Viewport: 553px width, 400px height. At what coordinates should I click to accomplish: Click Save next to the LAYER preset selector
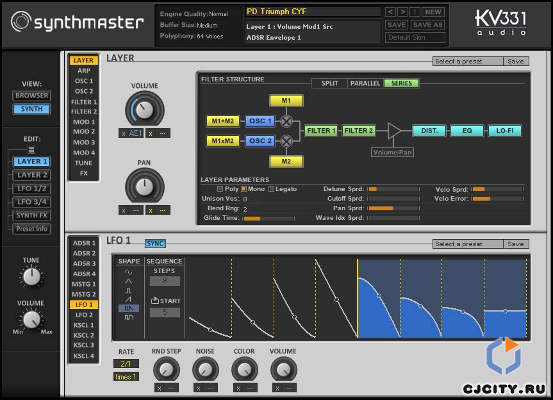[516, 61]
